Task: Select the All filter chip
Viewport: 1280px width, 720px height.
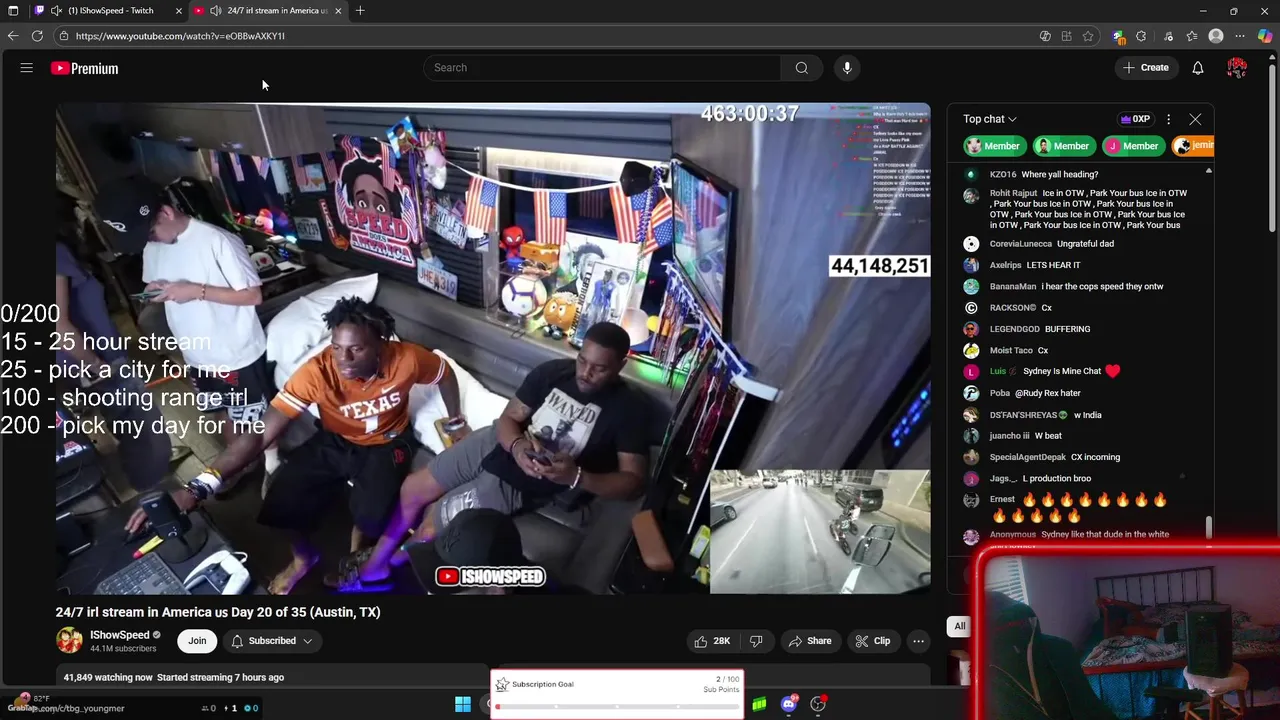Action: (959, 626)
